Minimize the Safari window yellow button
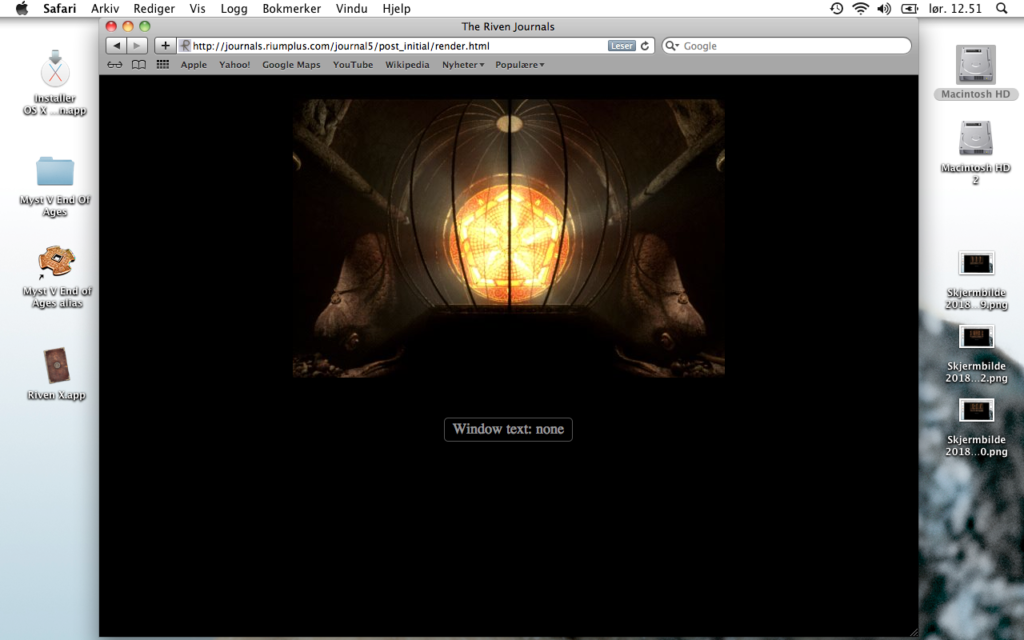1024x640 pixels. pos(128,26)
